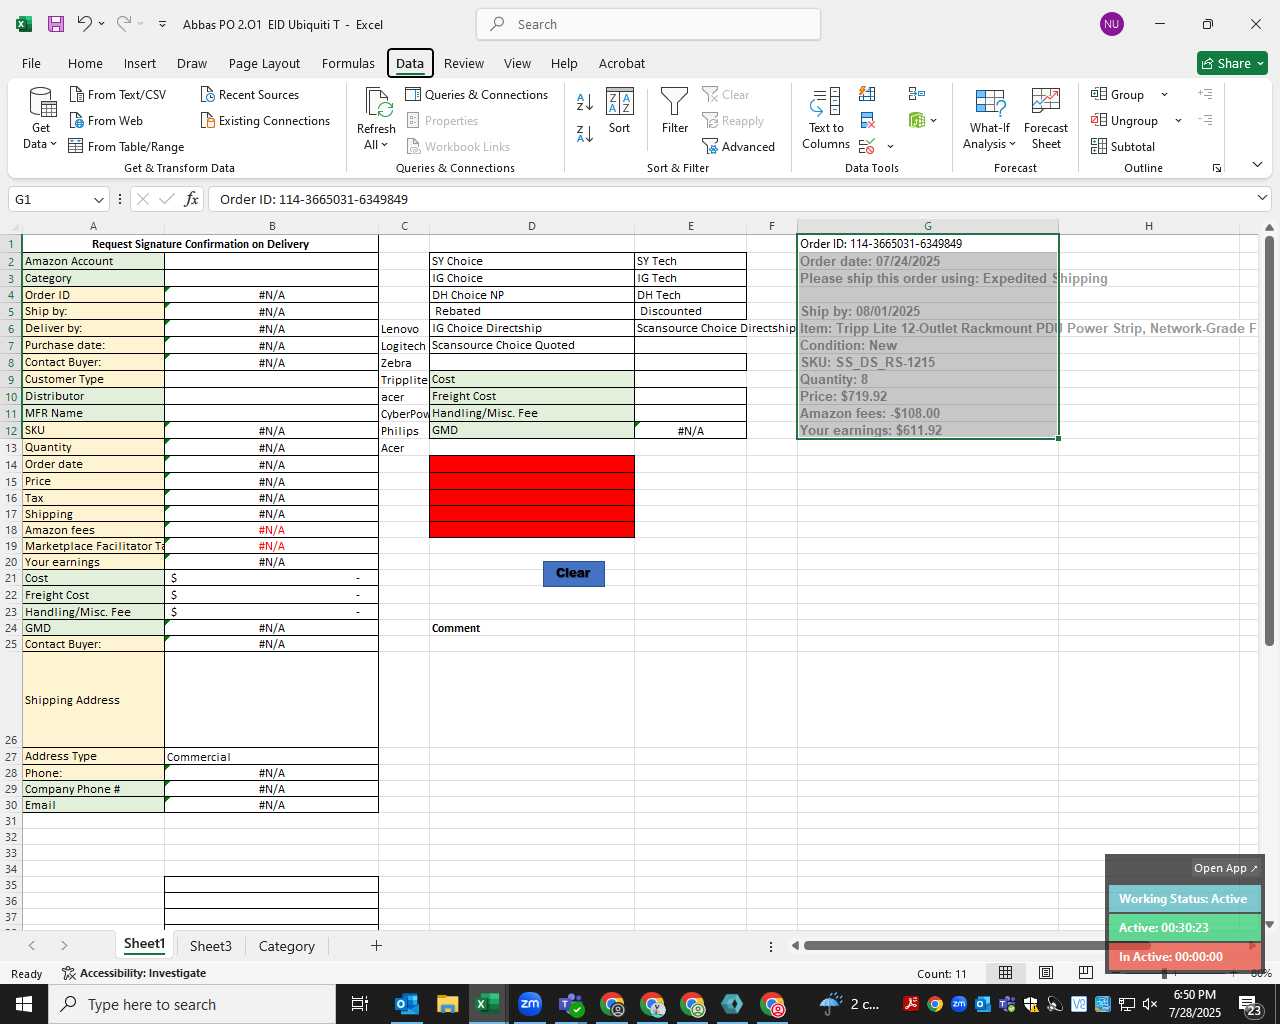Screen dimensions: 1280x1024
Task: Click the search box in title bar
Action: coord(648,24)
